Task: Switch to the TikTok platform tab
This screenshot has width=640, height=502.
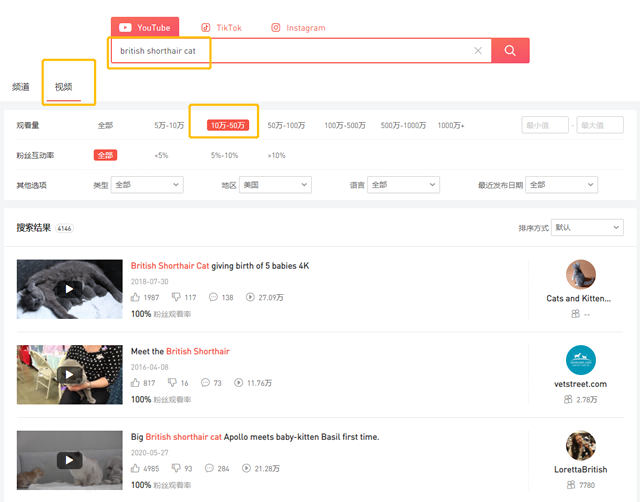Action: click(221, 28)
